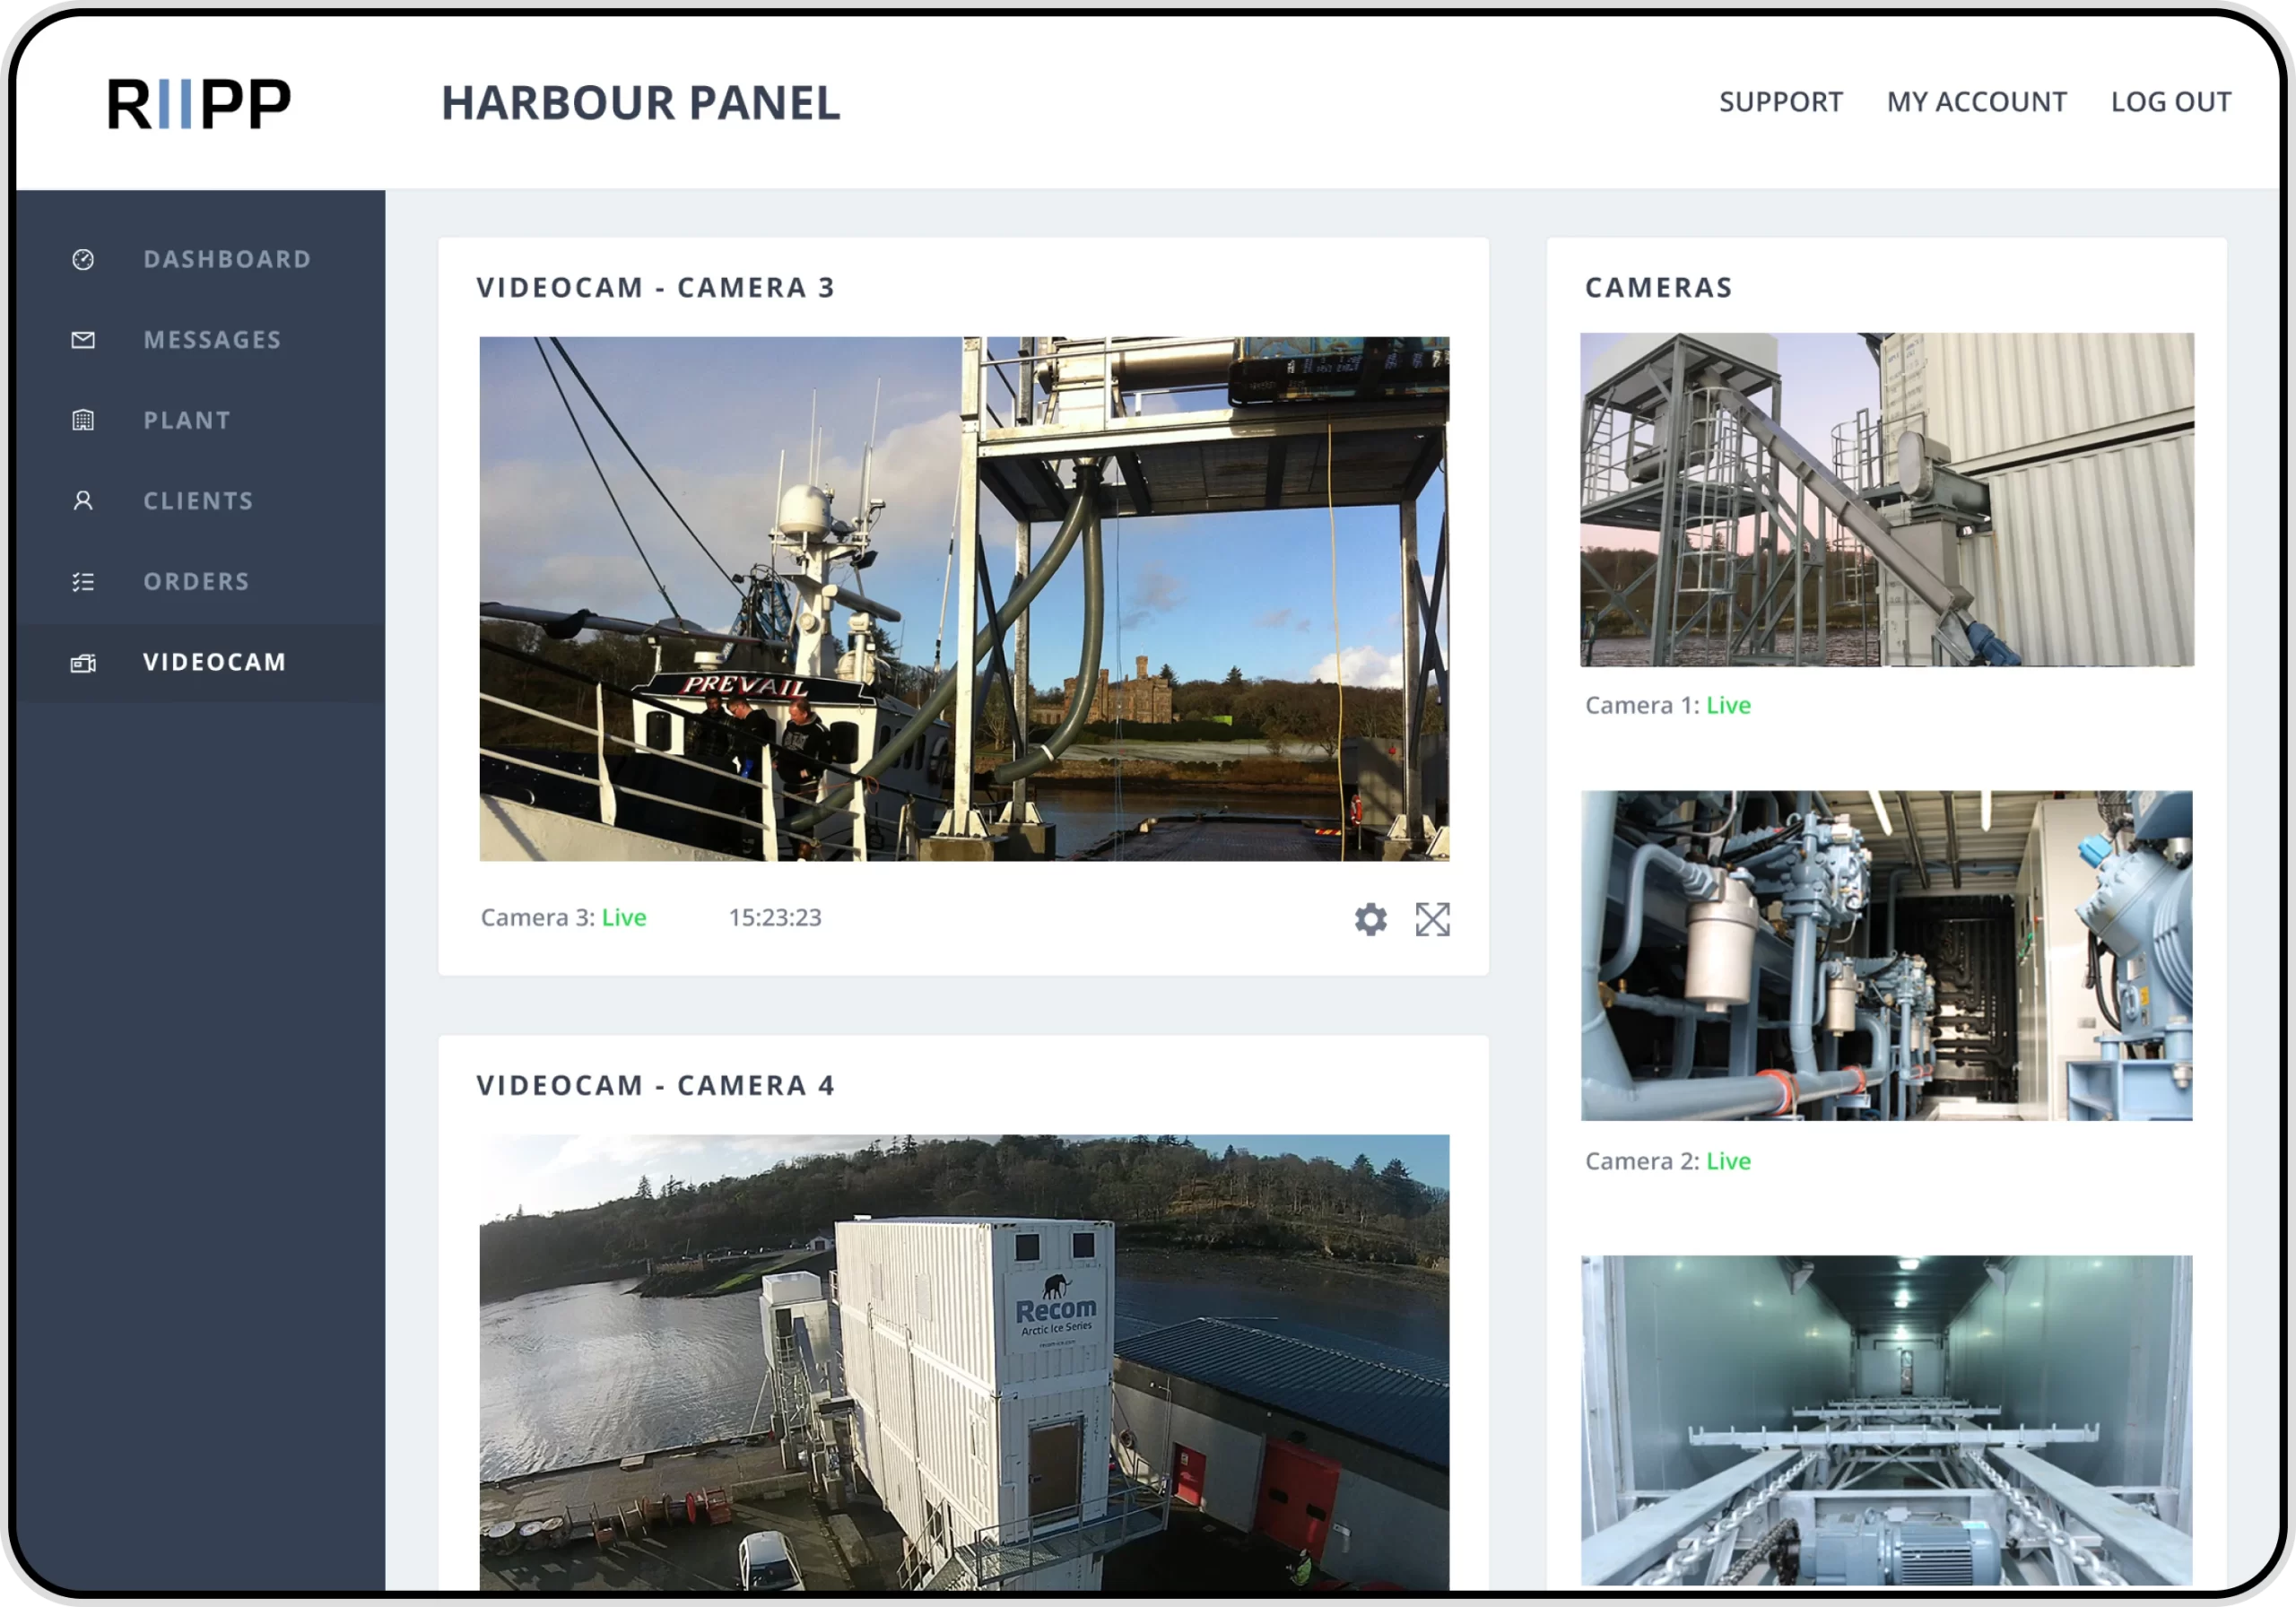Click the Clients person icon
2296x1607 pixels.
point(83,501)
